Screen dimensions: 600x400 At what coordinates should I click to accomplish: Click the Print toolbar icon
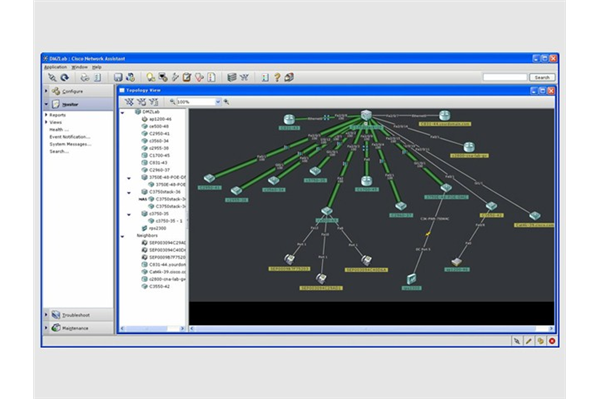point(85,78)
